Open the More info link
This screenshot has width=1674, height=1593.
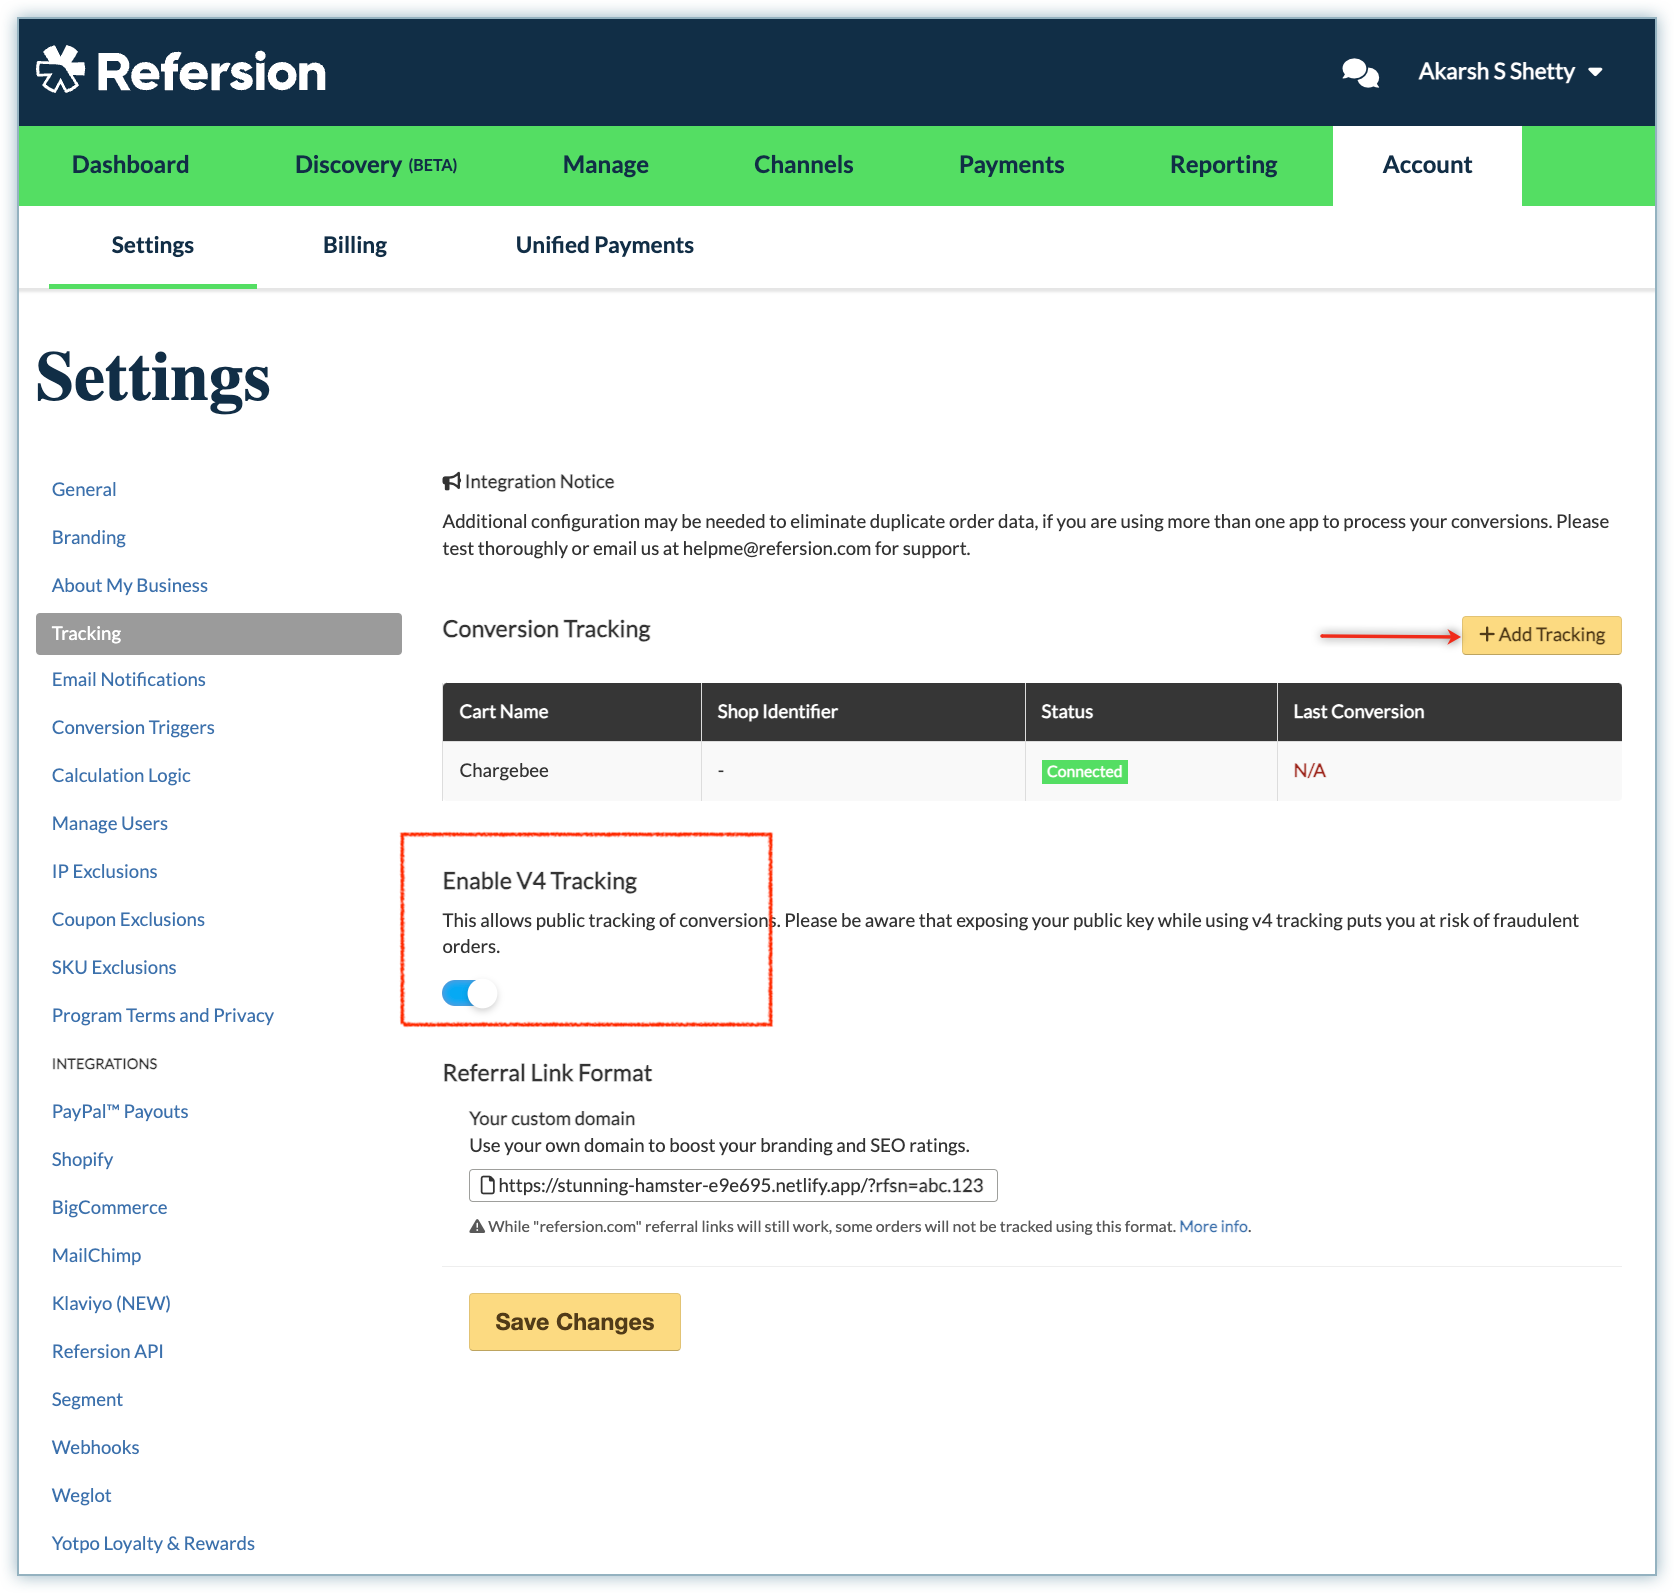1213,1227
